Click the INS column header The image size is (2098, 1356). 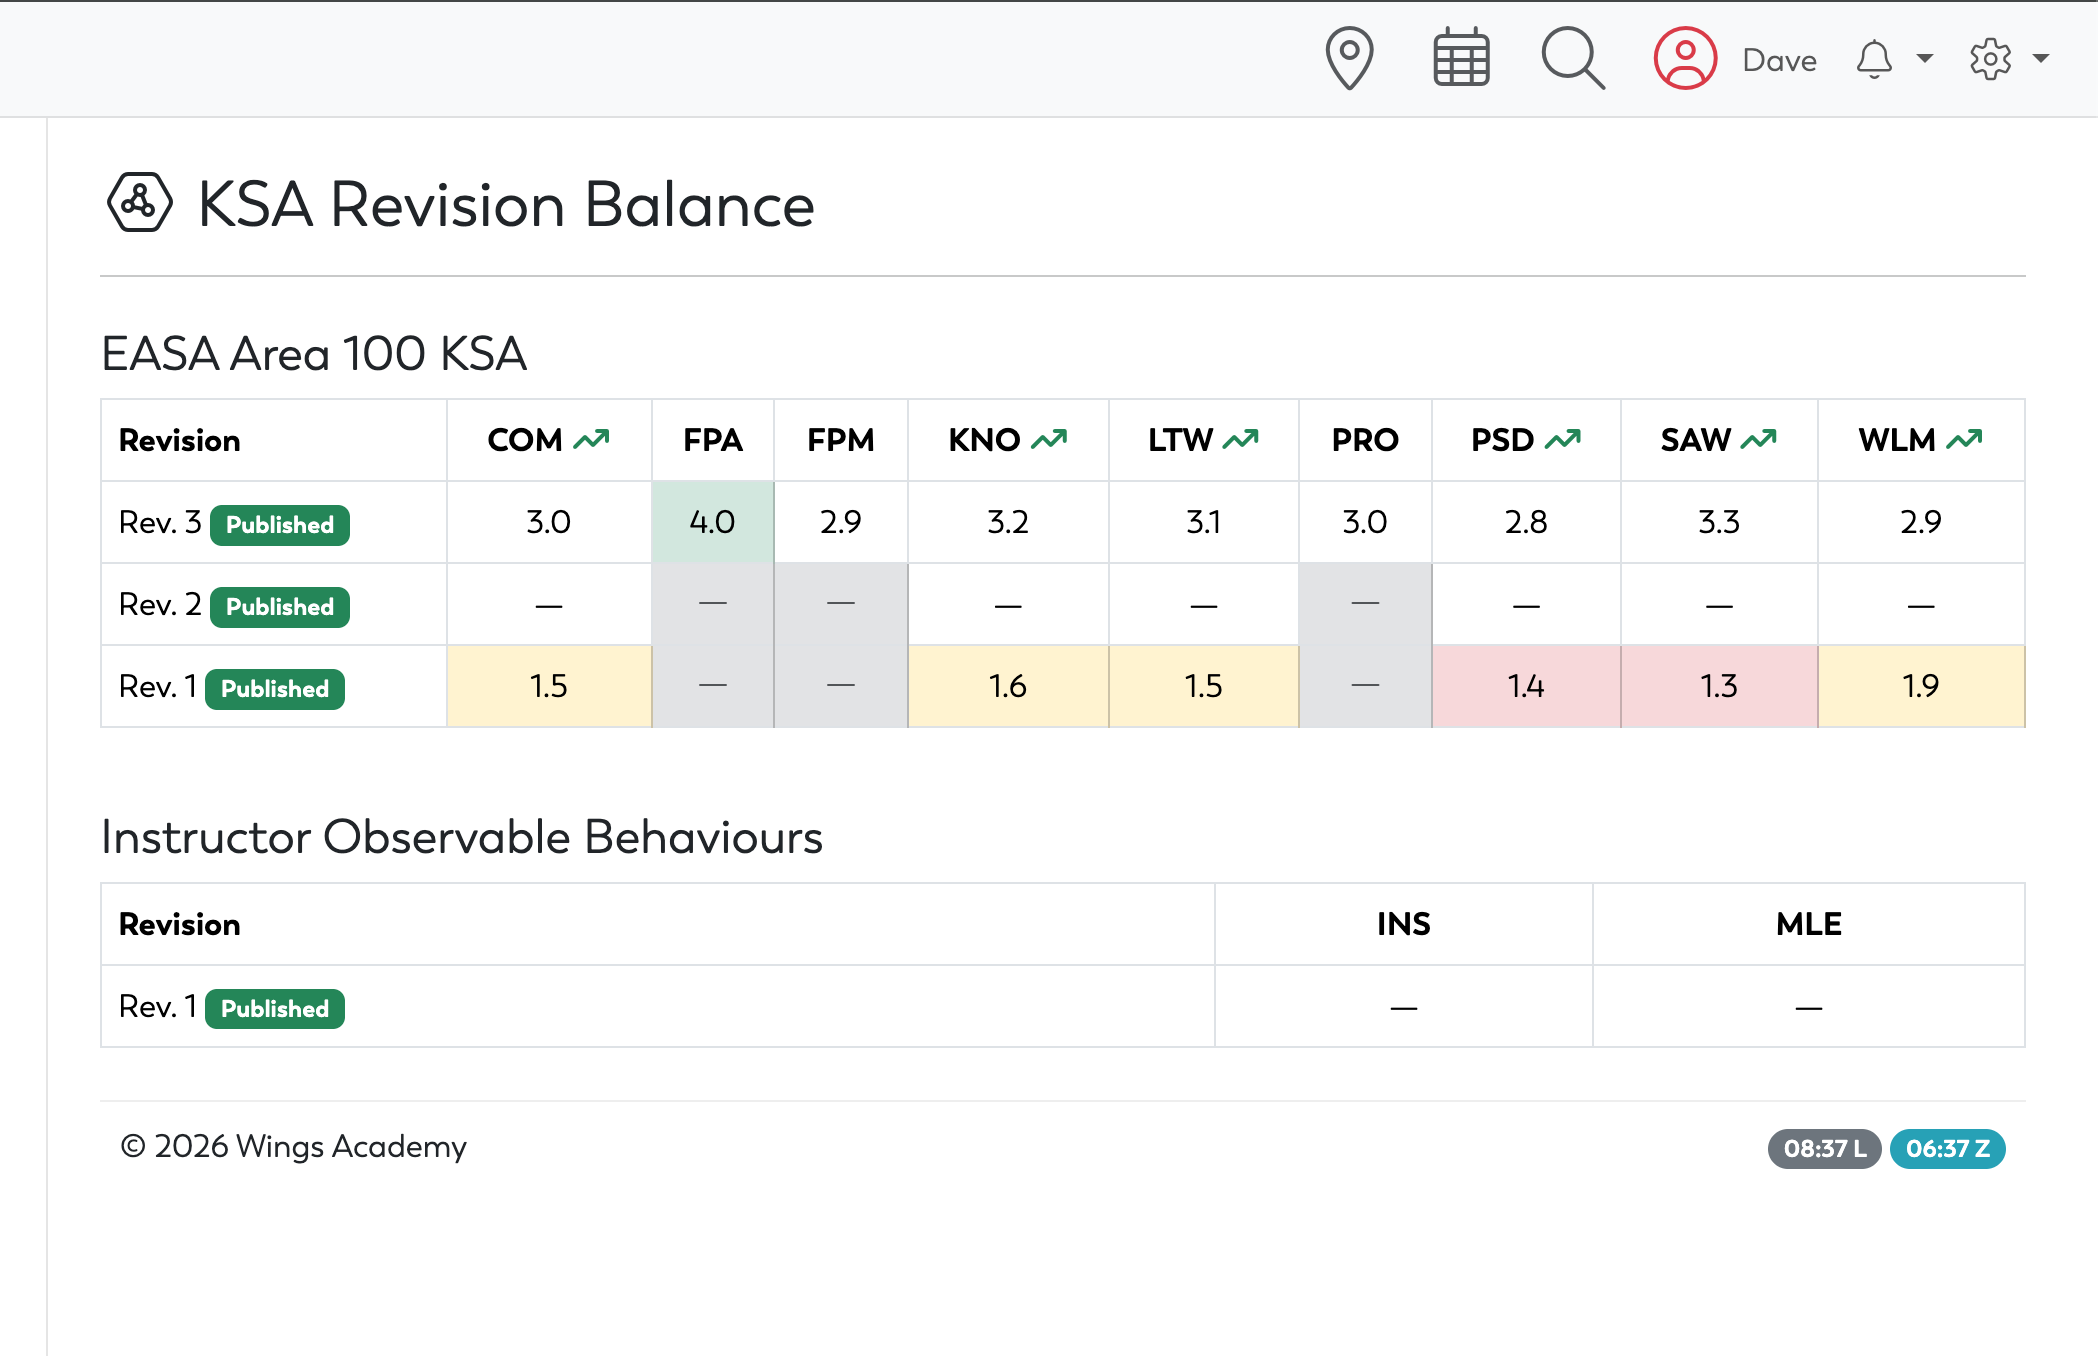(1403, 924)
